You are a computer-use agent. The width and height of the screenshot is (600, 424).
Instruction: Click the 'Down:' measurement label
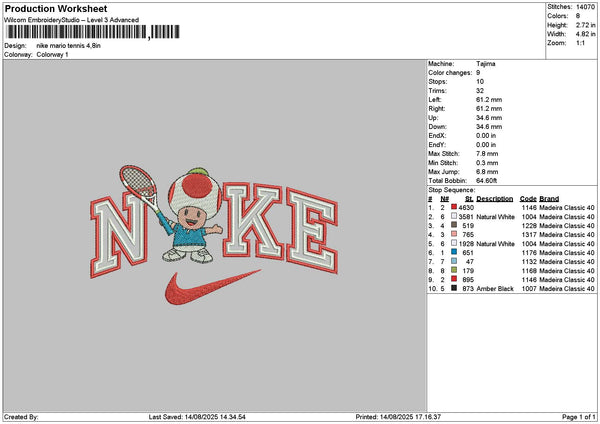click(437, 127)
